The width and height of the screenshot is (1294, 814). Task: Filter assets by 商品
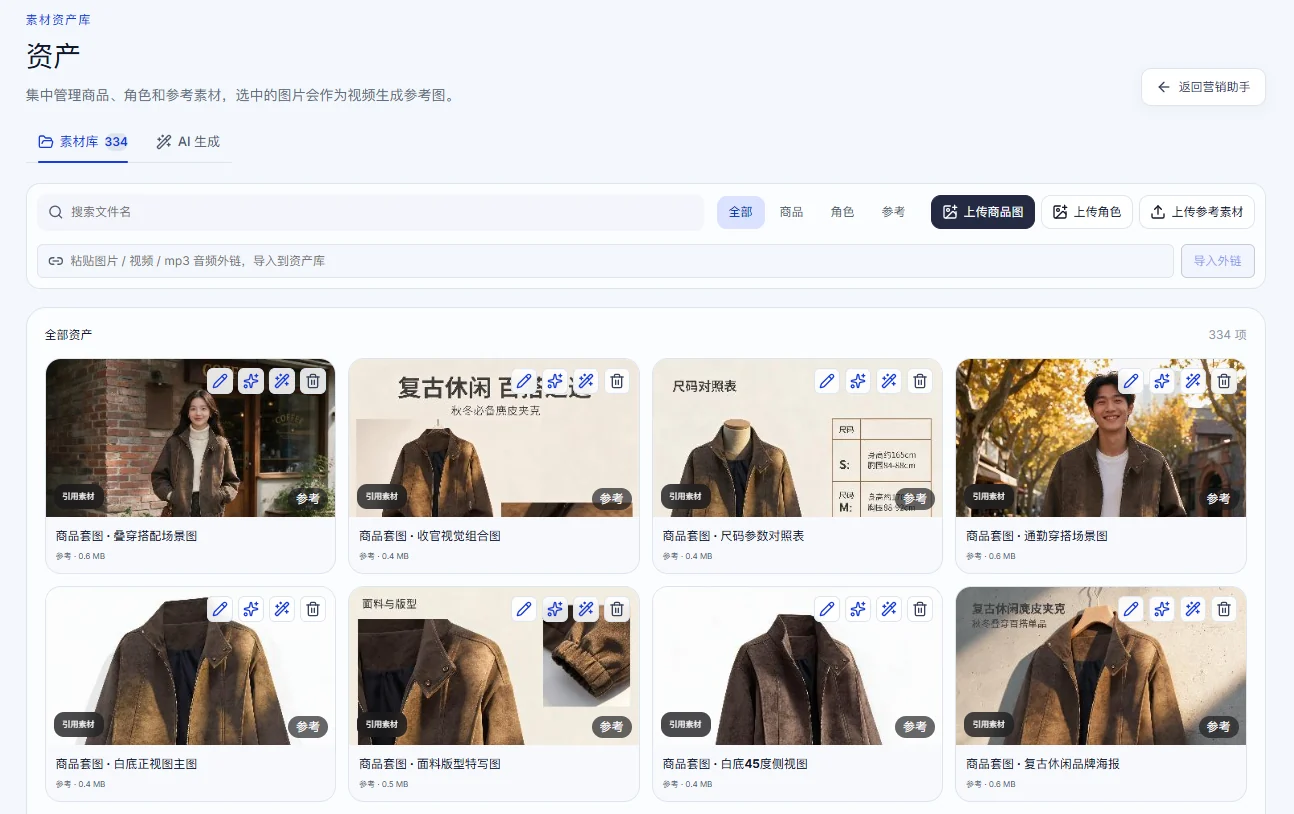click(x=792, y=212)
